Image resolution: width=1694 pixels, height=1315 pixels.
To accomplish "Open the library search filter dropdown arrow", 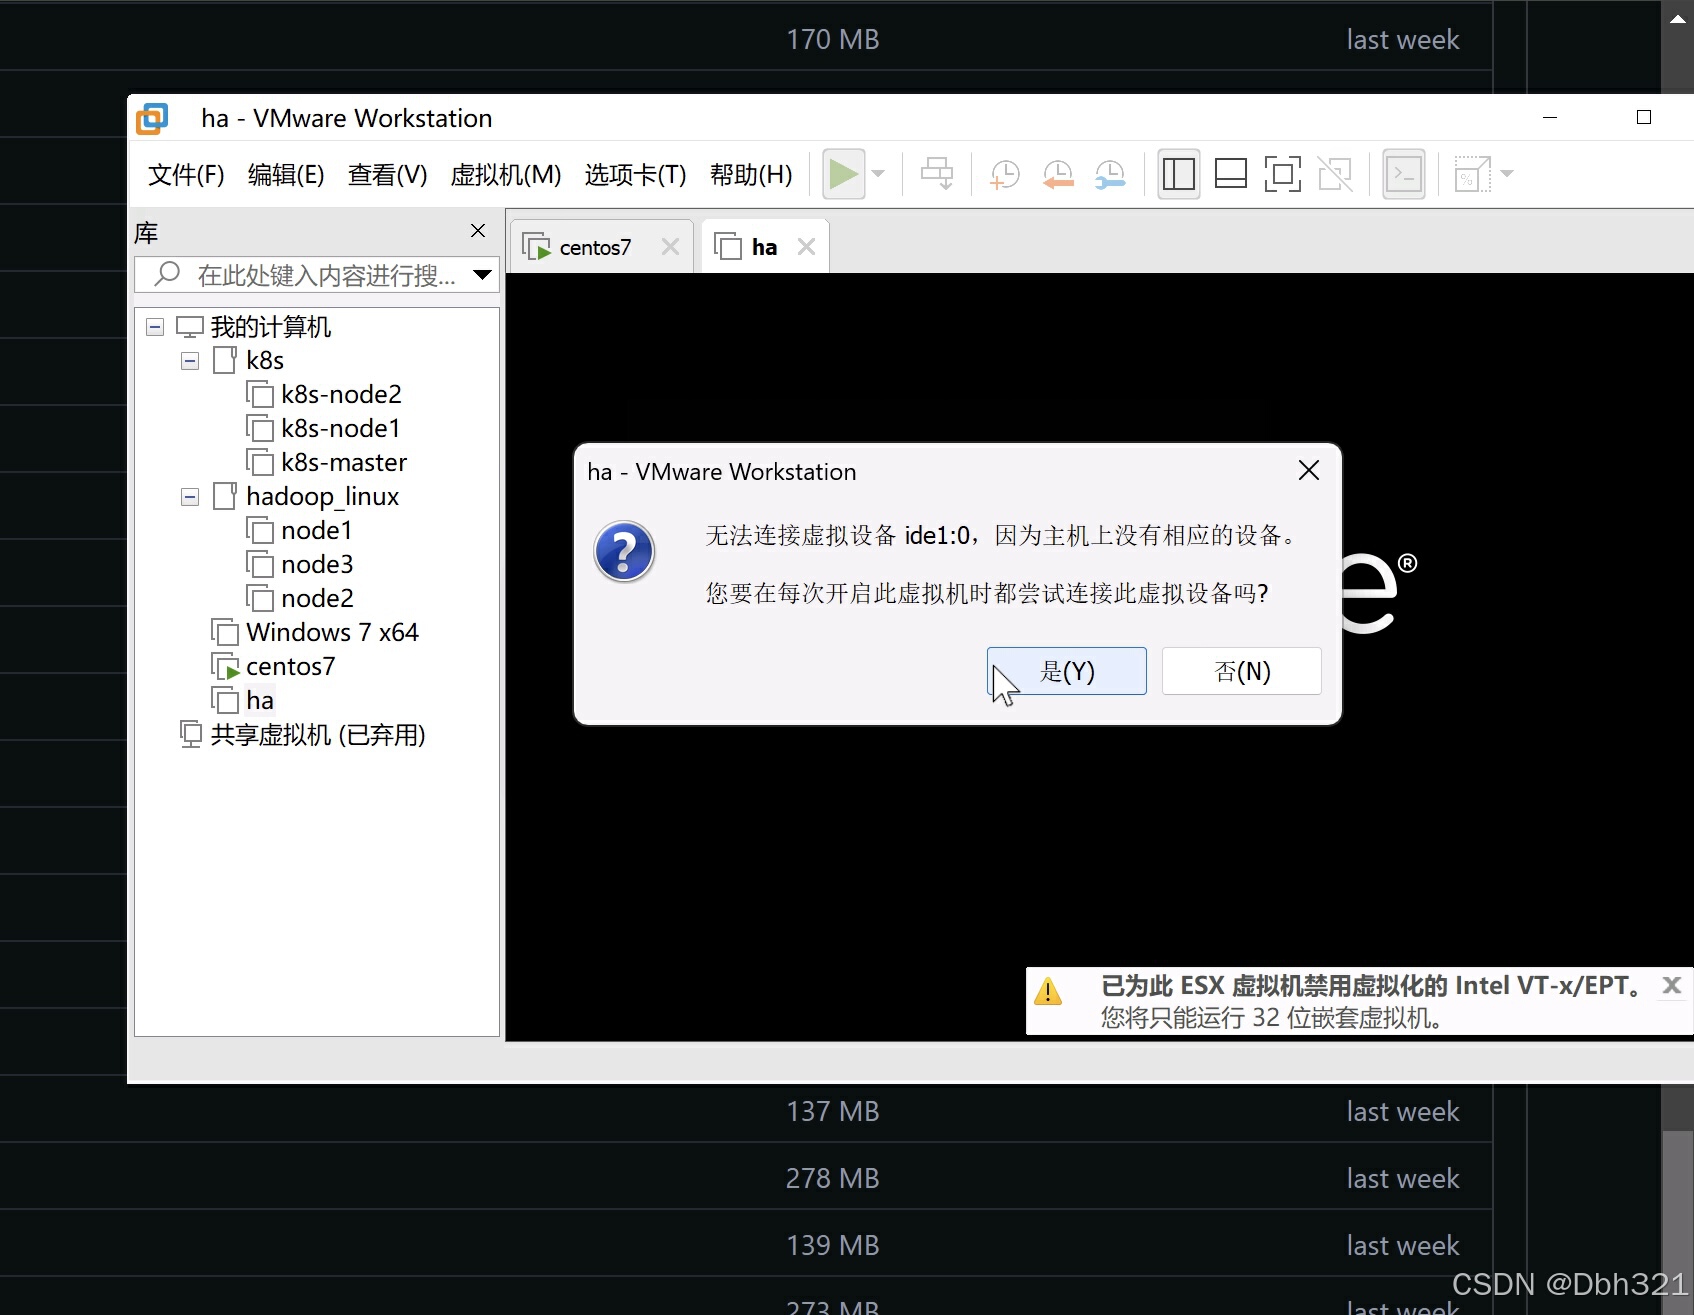I will 483,274.
